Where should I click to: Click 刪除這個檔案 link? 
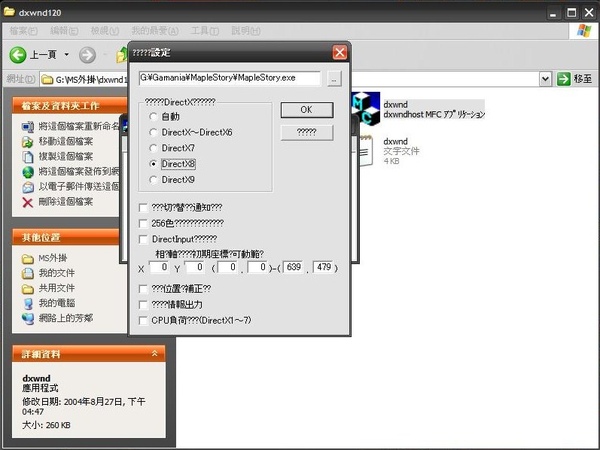pyautogui.click(x=66, y=202)
